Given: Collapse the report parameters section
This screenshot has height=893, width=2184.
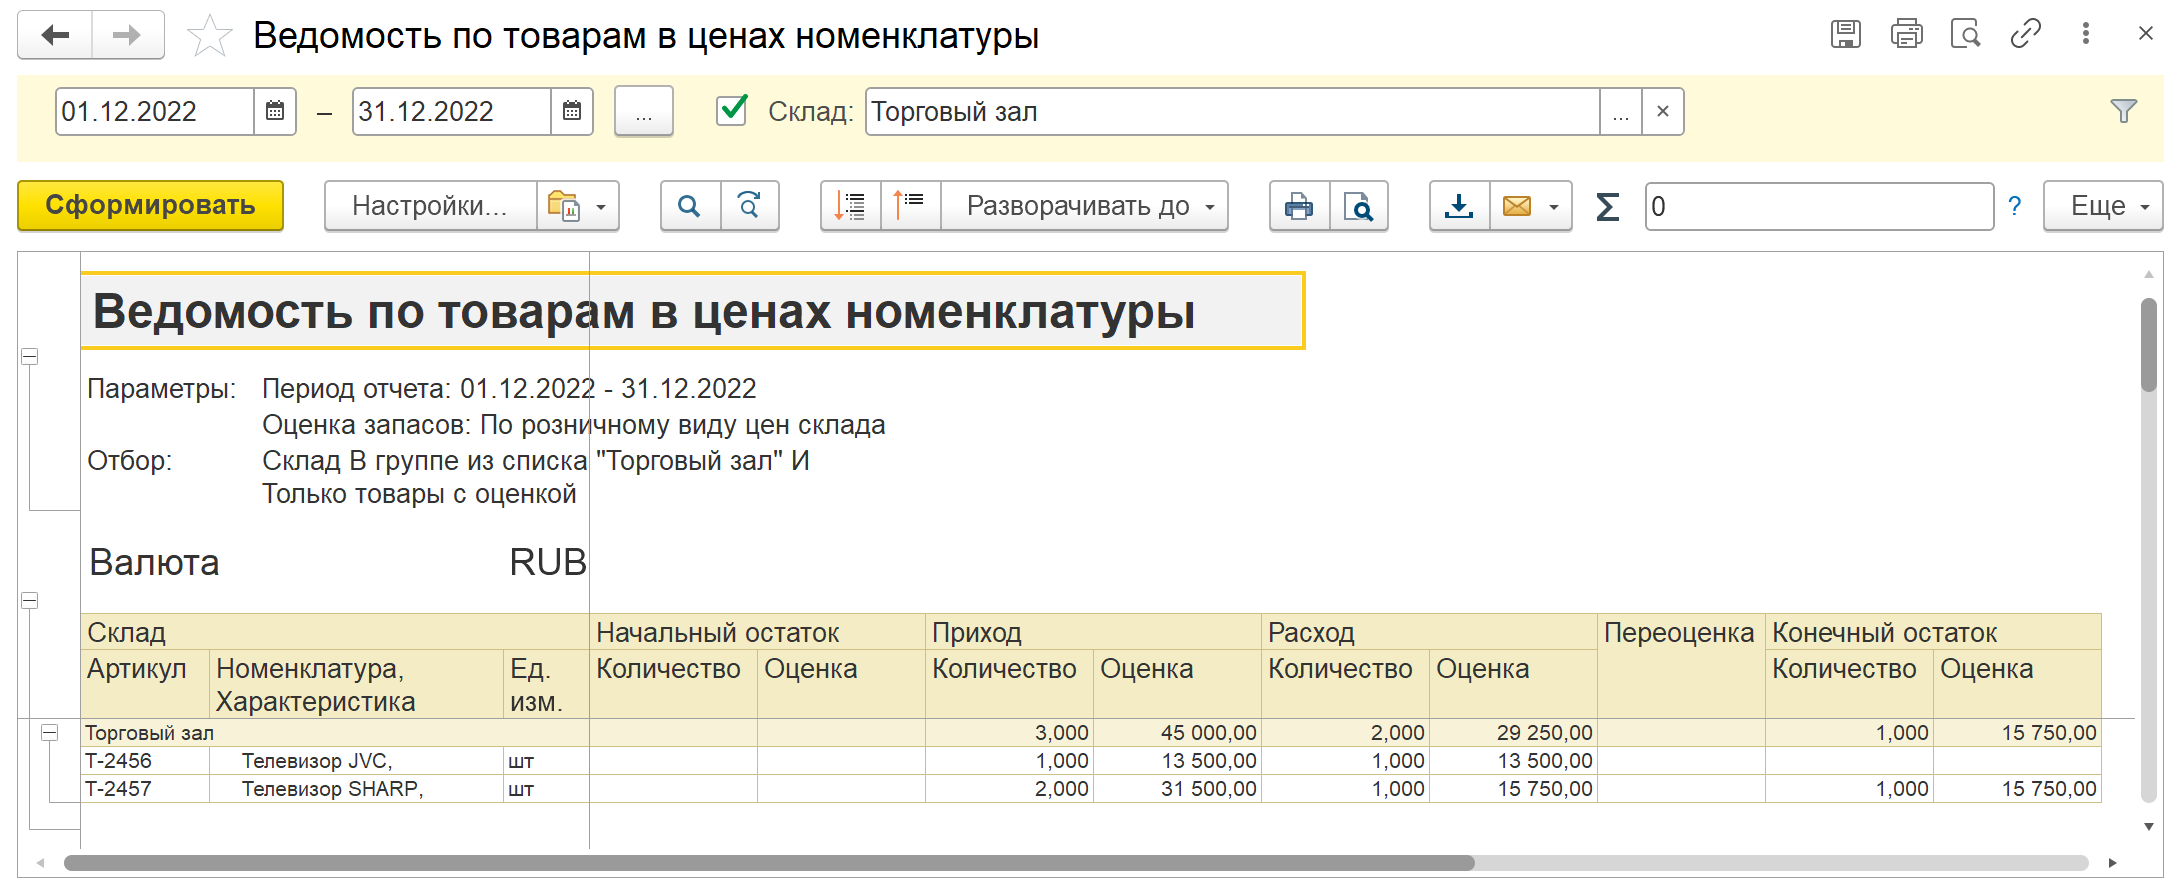Looking at the screenshot, I should (30, 357).
